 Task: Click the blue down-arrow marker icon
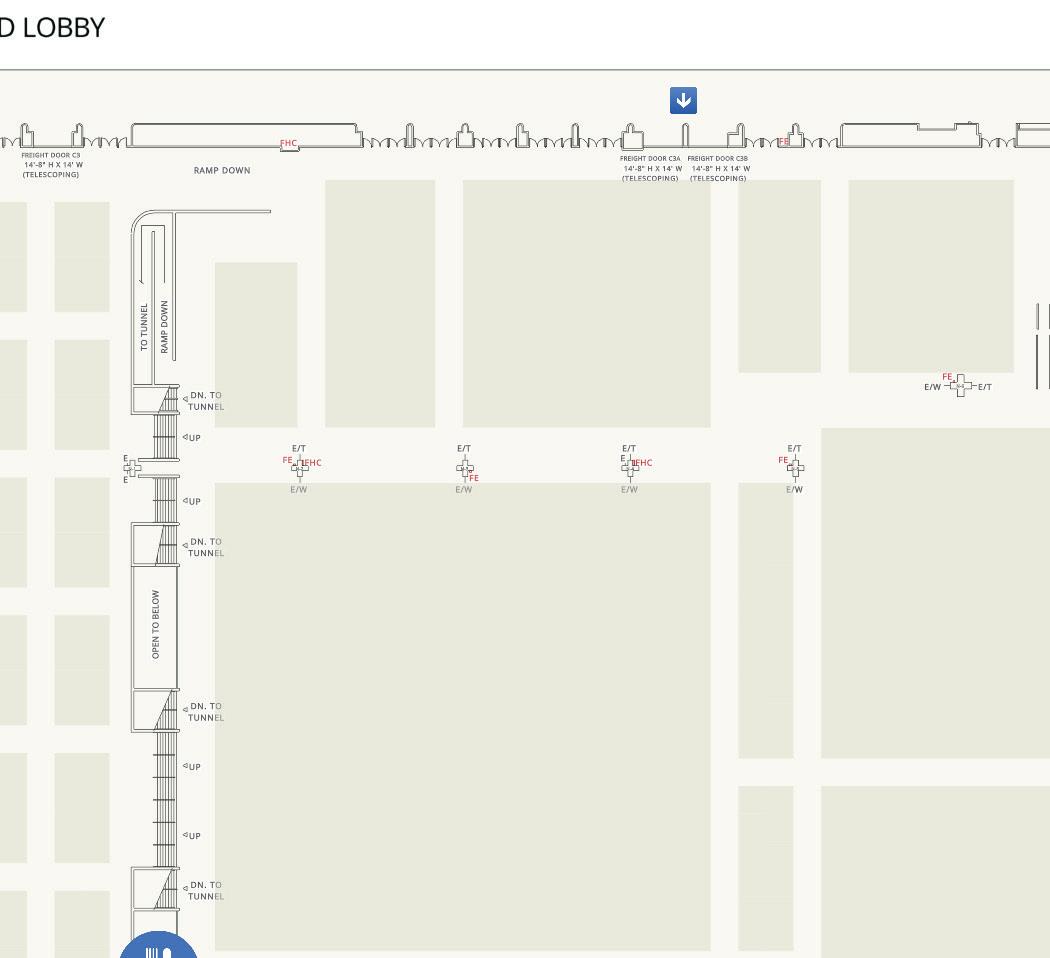(683, 100)
